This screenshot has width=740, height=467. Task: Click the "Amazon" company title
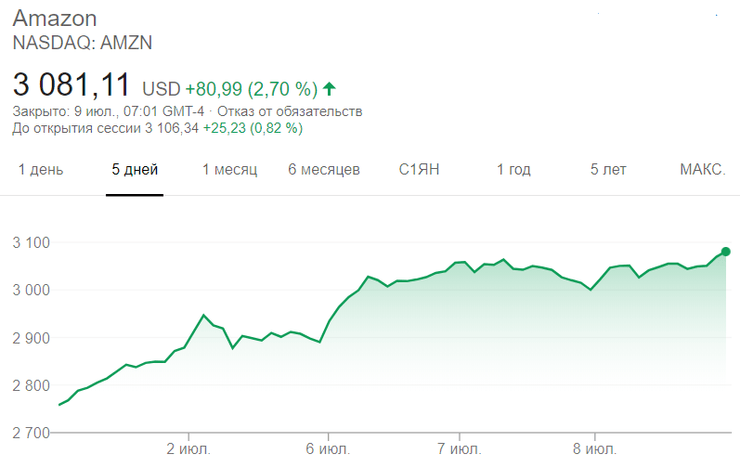54,19
